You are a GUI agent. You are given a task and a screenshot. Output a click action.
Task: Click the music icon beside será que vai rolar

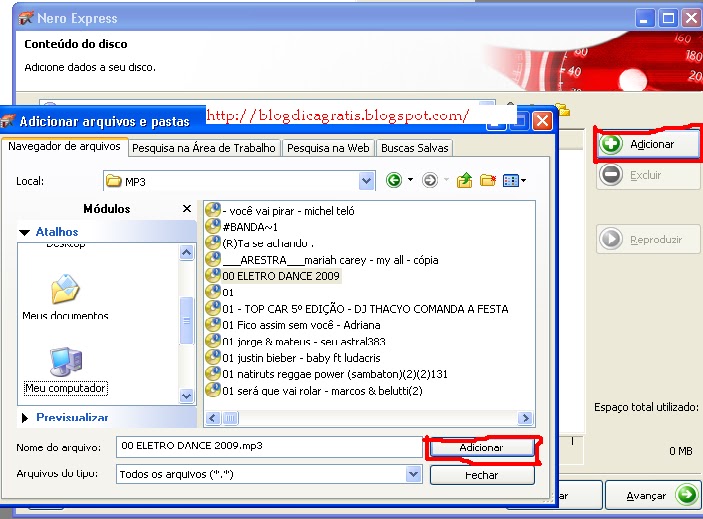(213, 390)
